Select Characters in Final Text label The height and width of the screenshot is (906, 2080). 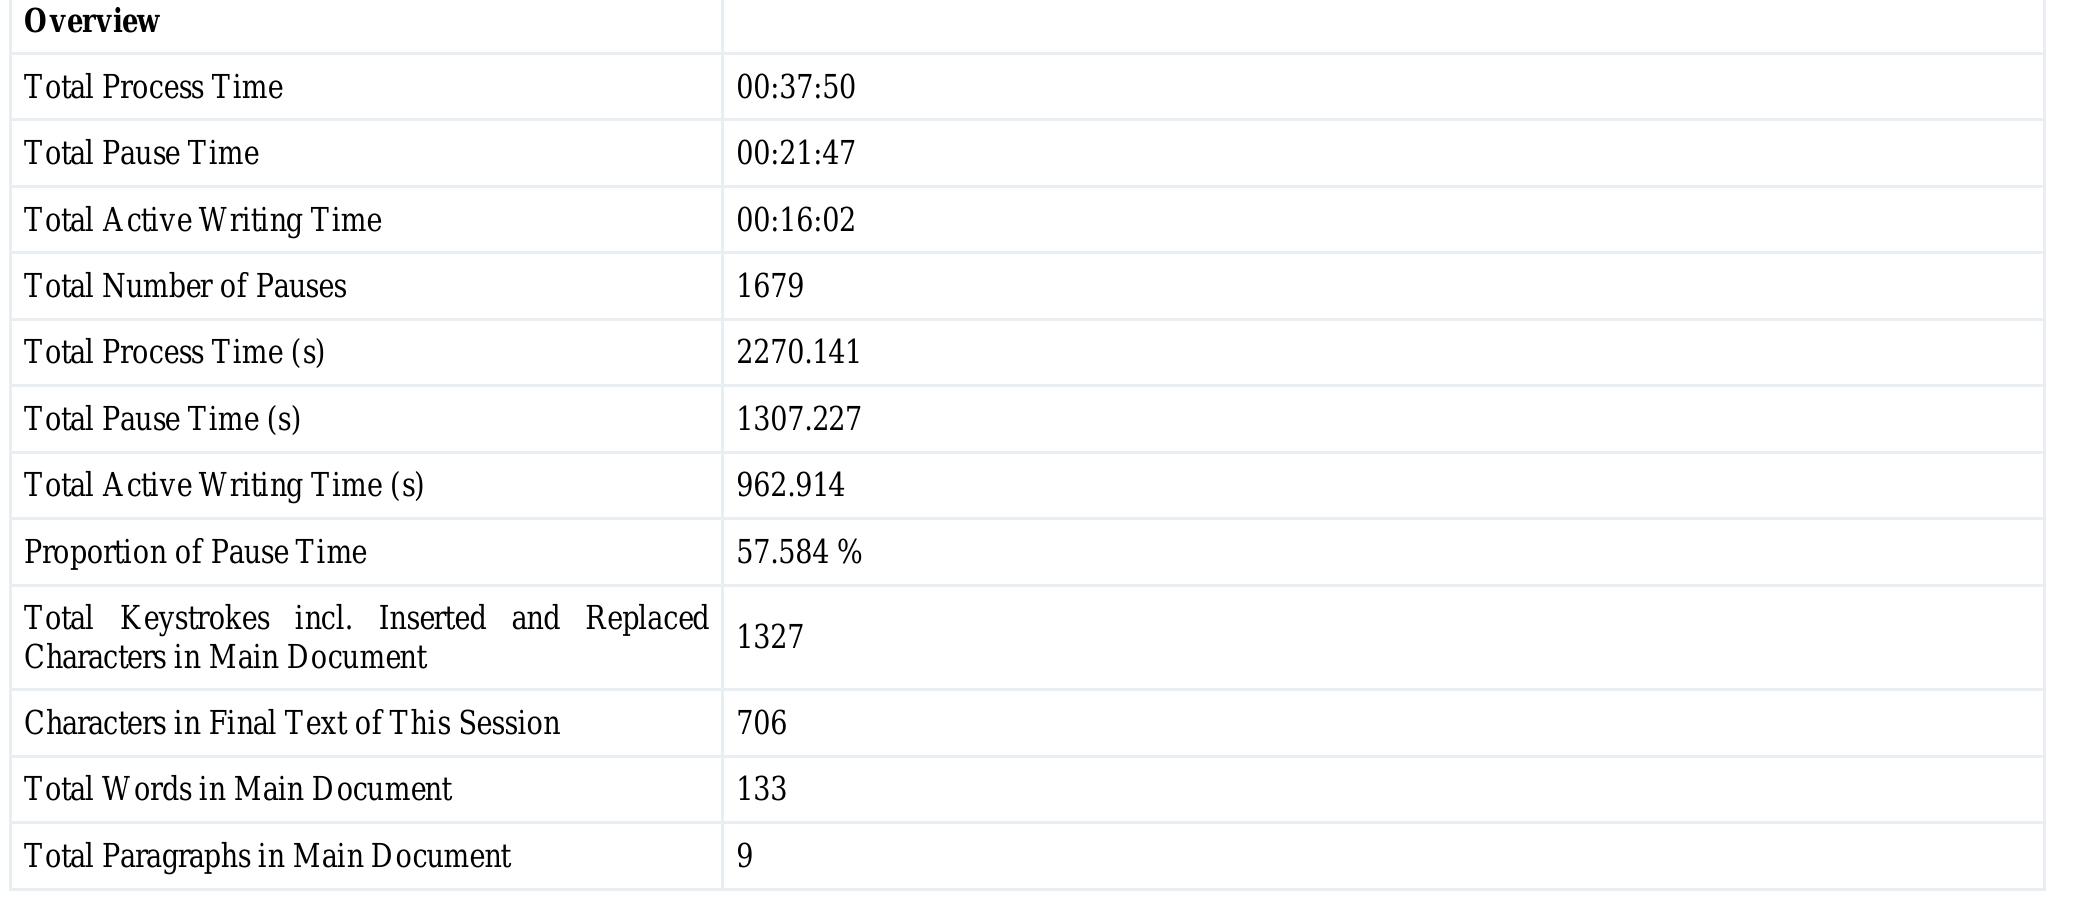point(291,723)
